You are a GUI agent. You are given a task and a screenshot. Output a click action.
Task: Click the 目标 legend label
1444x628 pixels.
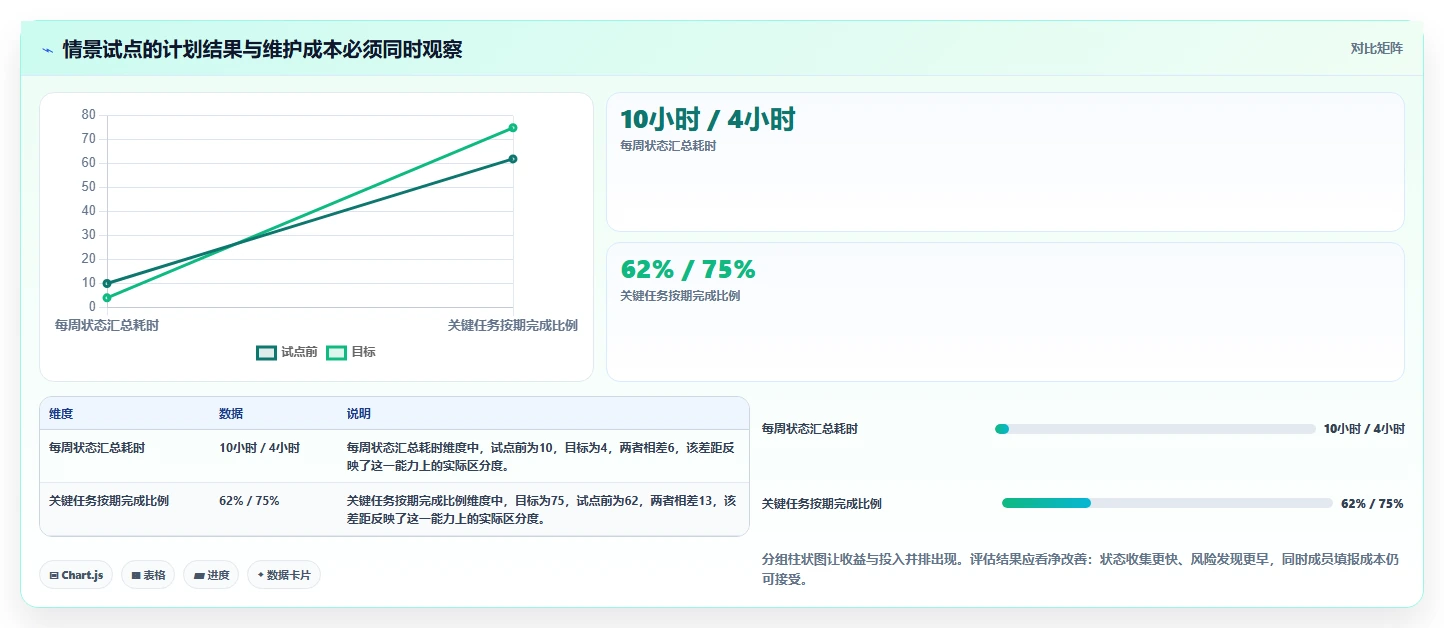click(364, 352)
